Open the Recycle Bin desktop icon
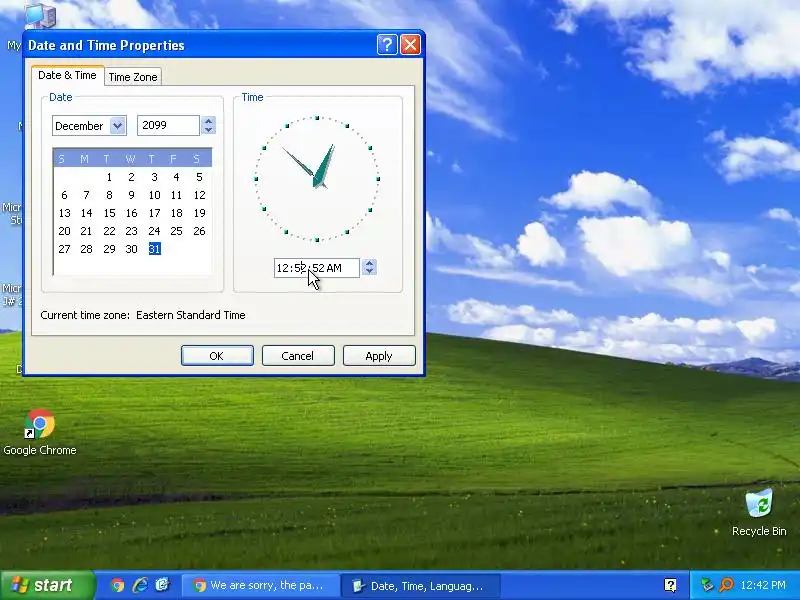 pyautogui.click(x=759, y=512)
